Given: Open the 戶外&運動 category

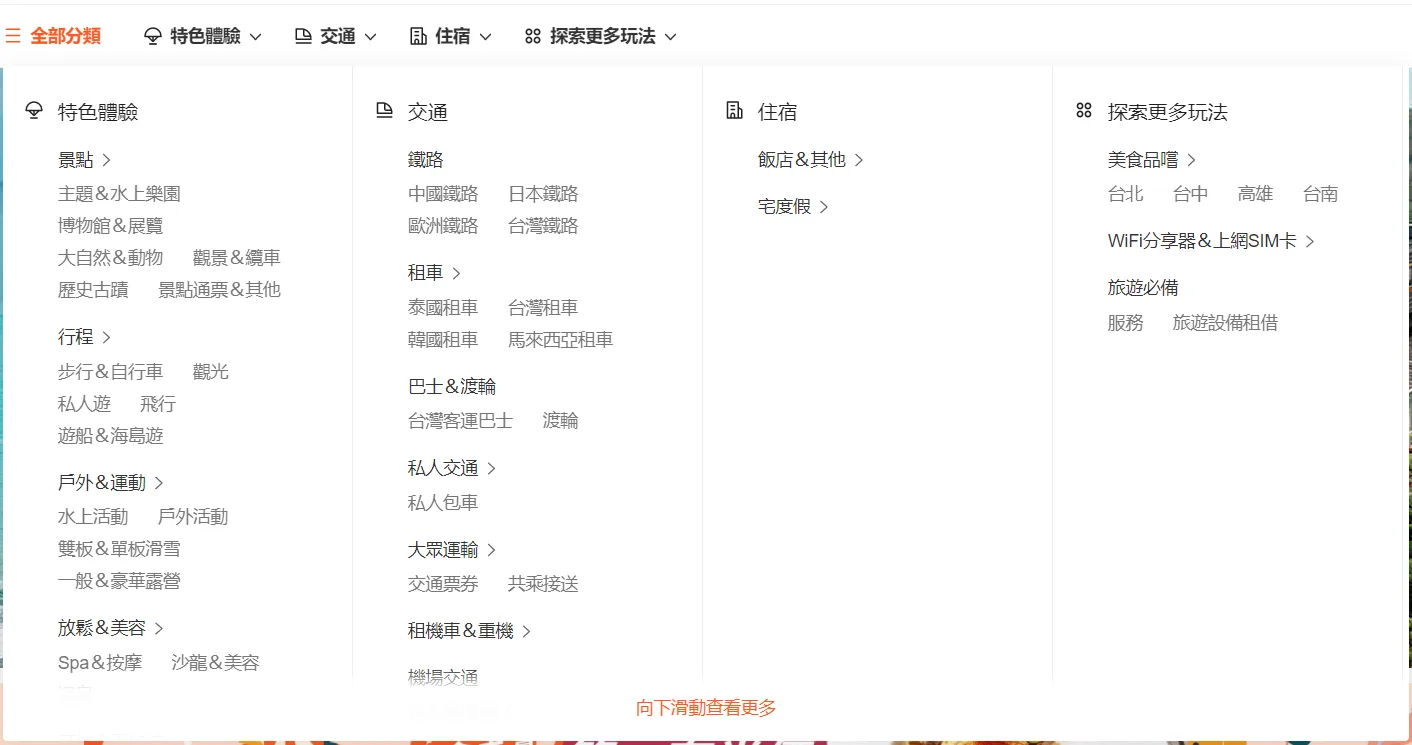Looking at the screenshot, I should click(110, 483).
